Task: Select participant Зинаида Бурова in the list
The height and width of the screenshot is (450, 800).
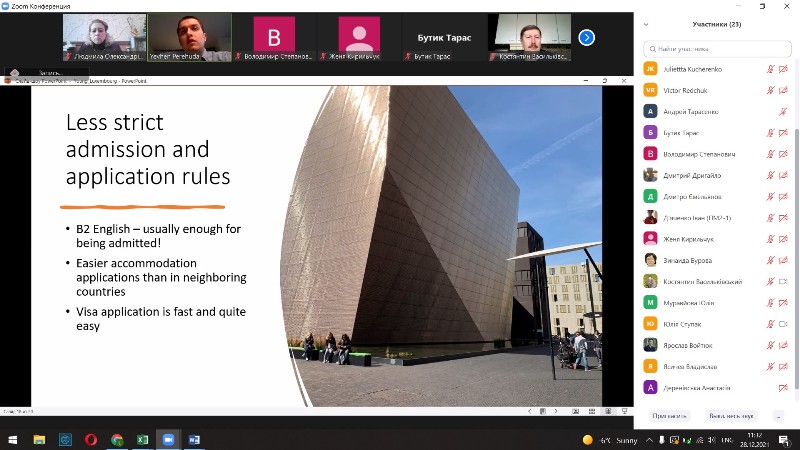Action: click(686, 260)
